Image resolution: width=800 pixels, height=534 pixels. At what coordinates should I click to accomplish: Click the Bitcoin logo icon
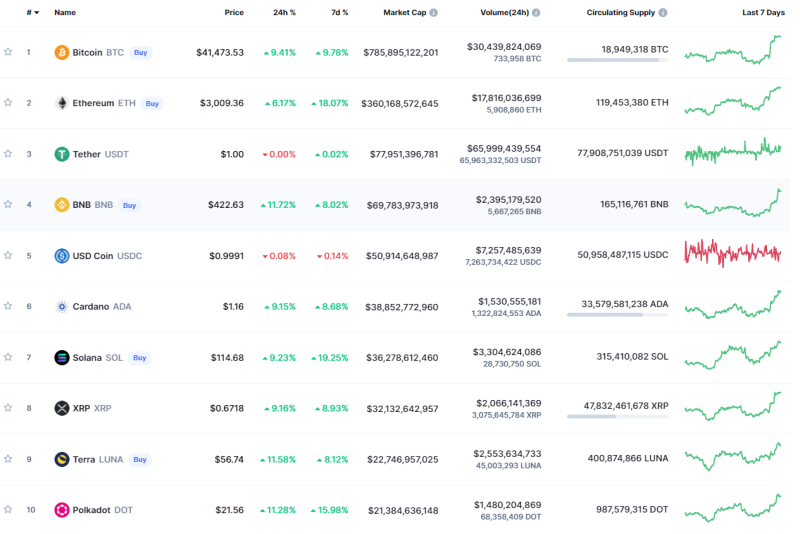tap(62, 52)
